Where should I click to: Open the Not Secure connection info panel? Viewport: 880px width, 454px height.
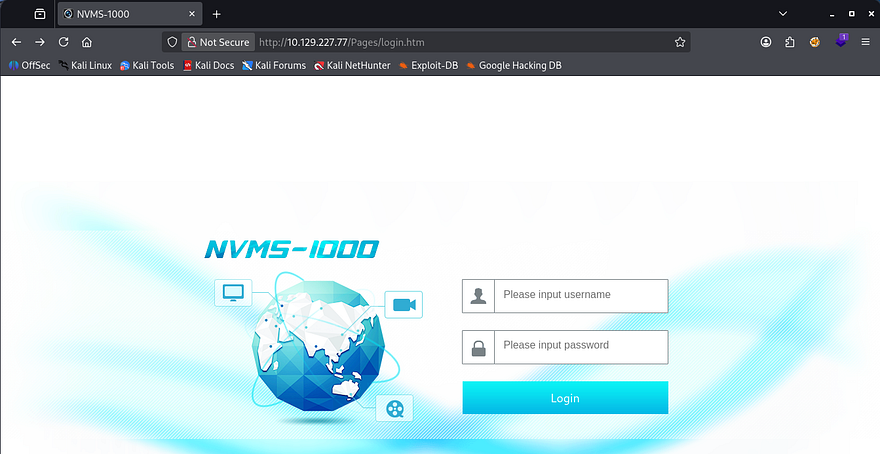click(x=216, y=42)
